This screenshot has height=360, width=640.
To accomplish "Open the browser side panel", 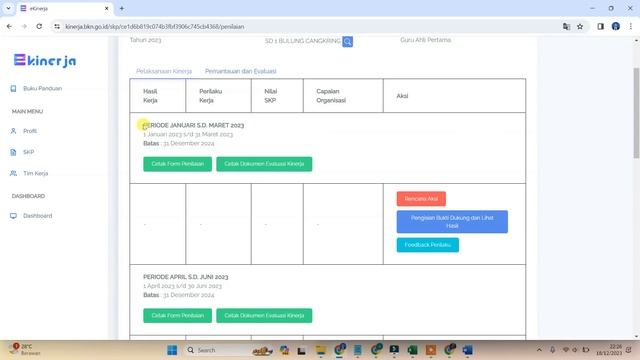I will (600, 27).
